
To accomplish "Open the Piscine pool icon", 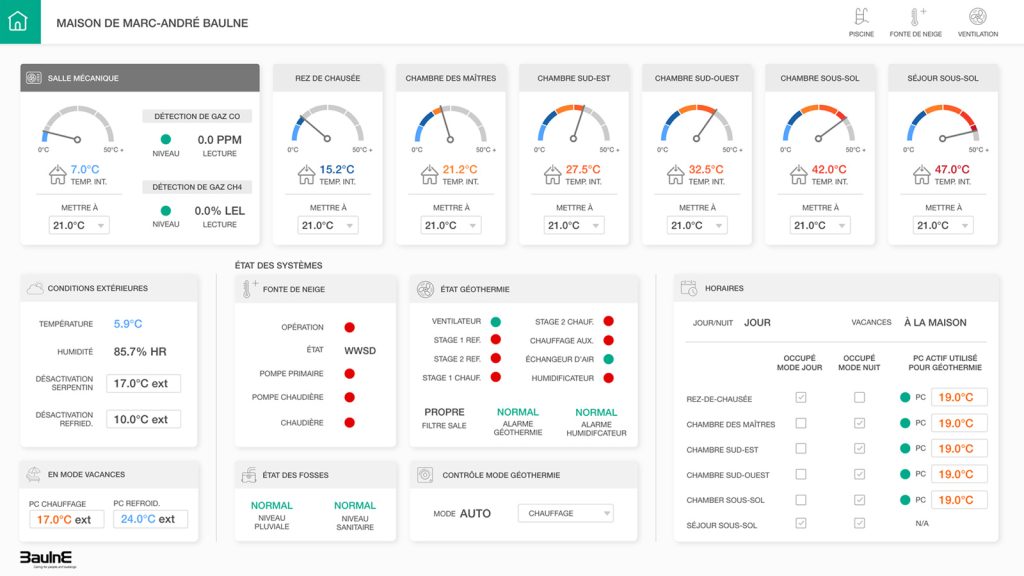I will pyautogui.click(x=861, y=17).
